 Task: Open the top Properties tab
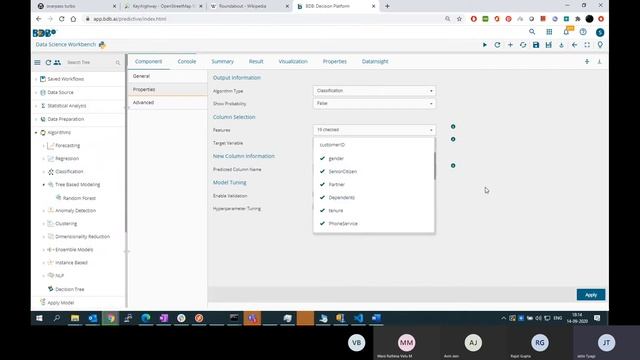coord(335,62)
